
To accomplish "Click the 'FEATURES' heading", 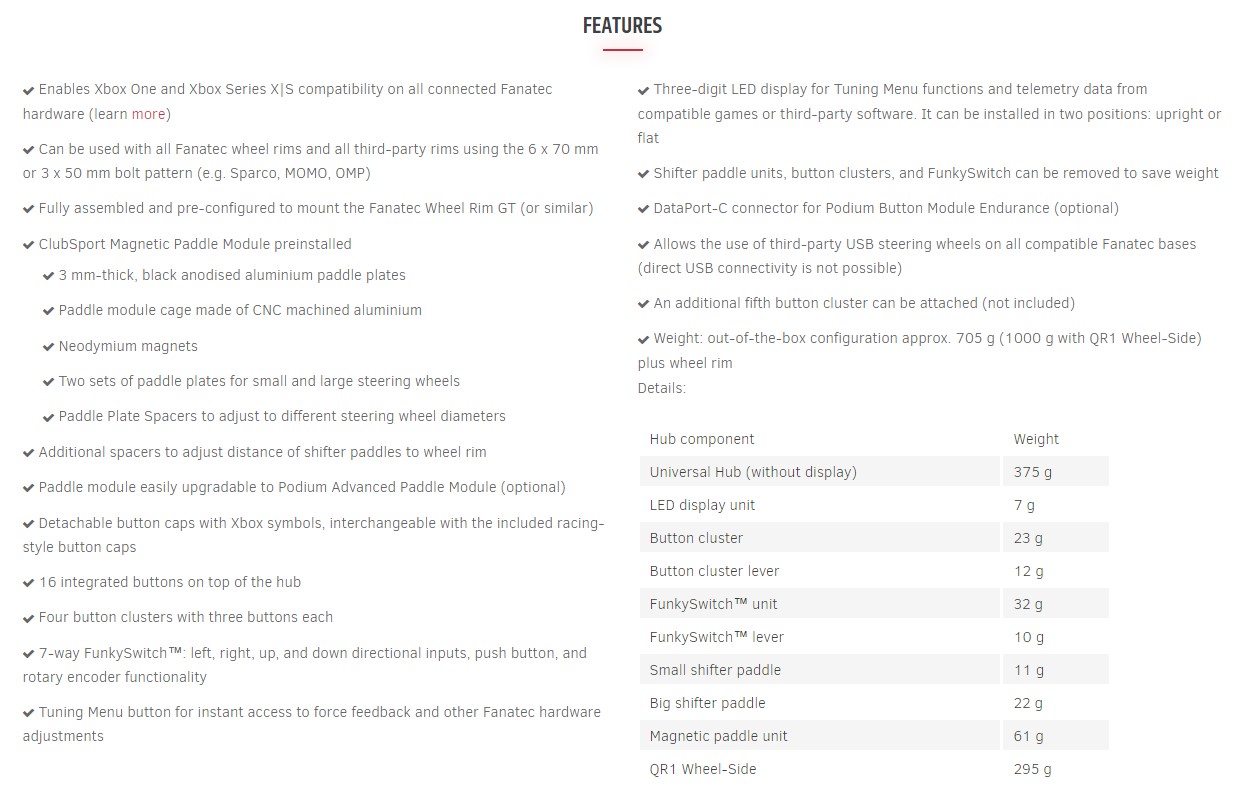I will pyautogui.click(x=622, y=26).
